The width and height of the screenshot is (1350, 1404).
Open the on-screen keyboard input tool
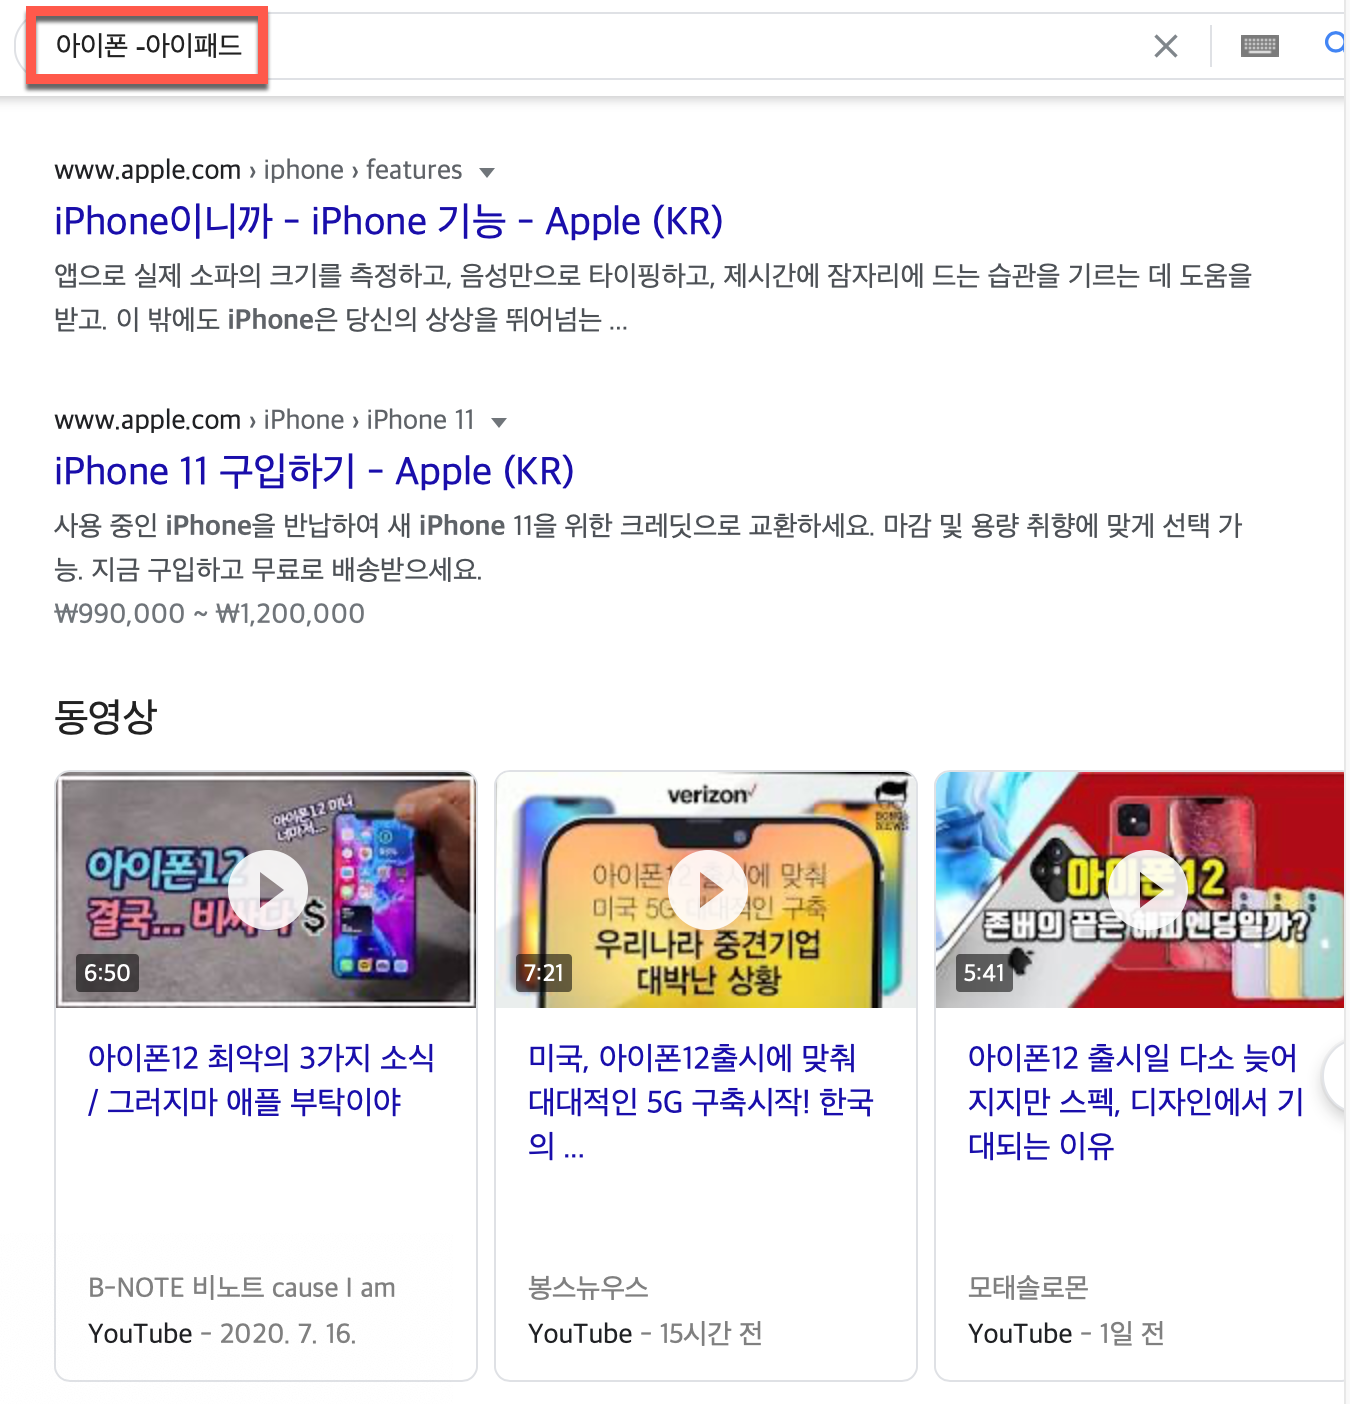[1260, 46]
